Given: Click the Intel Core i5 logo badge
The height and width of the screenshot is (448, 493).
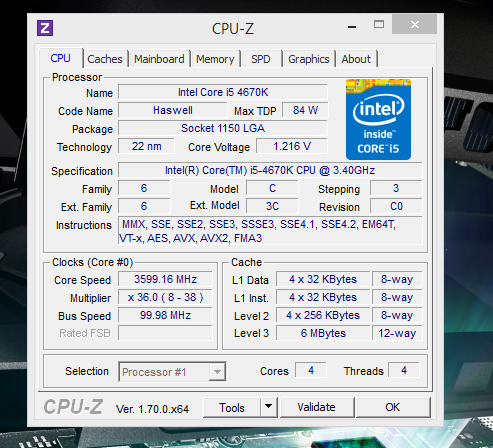Looking at the screenshot, I should coord(378,120).
